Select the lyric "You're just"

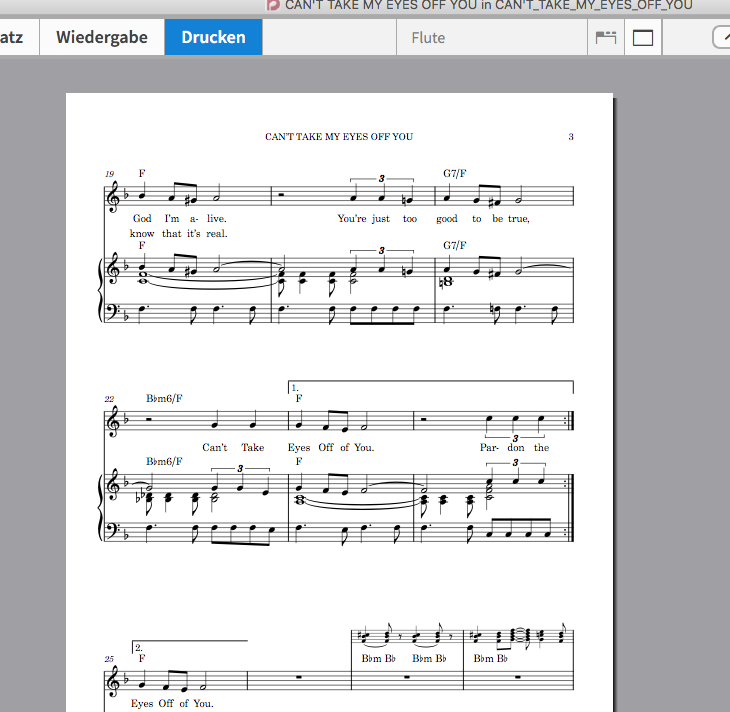tap(364, 218)
